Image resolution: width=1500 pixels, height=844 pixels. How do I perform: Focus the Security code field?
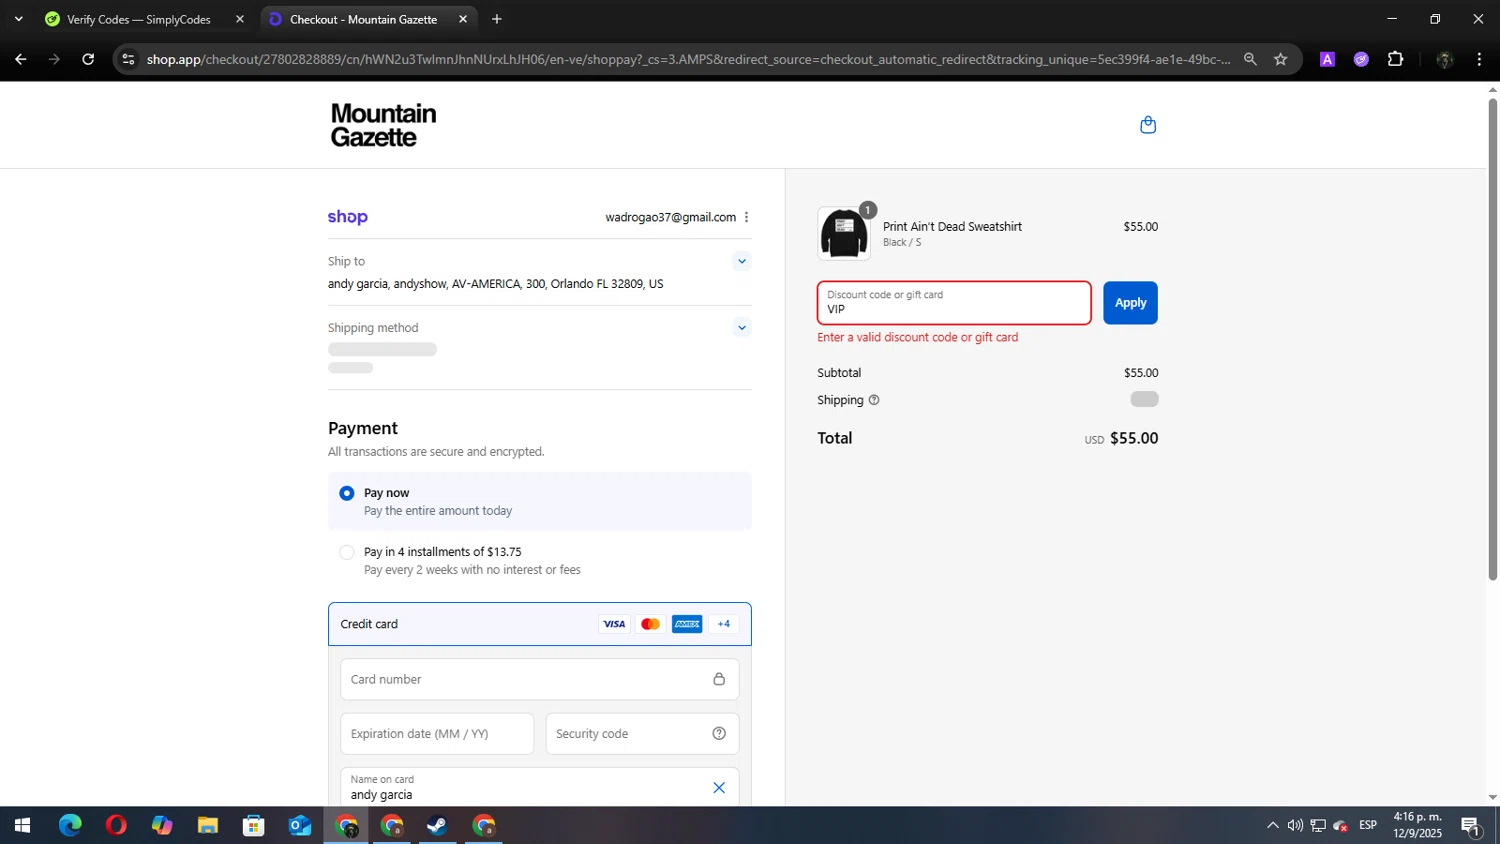click(x=642, y=734)
